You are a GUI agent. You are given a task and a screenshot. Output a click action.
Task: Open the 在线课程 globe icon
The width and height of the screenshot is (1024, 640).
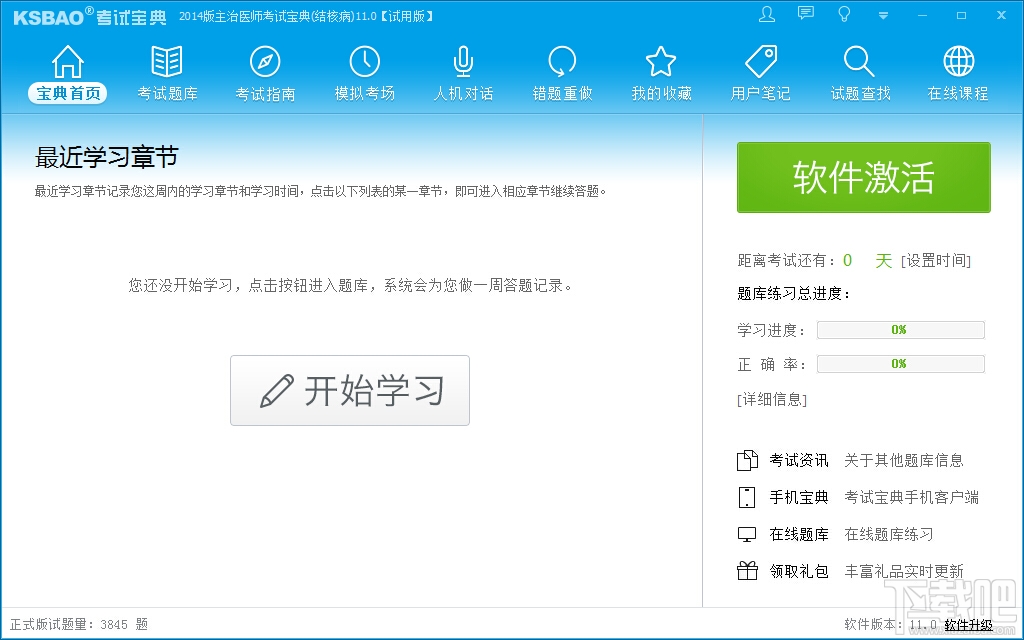pyautogui.click(x=959, y=61)
